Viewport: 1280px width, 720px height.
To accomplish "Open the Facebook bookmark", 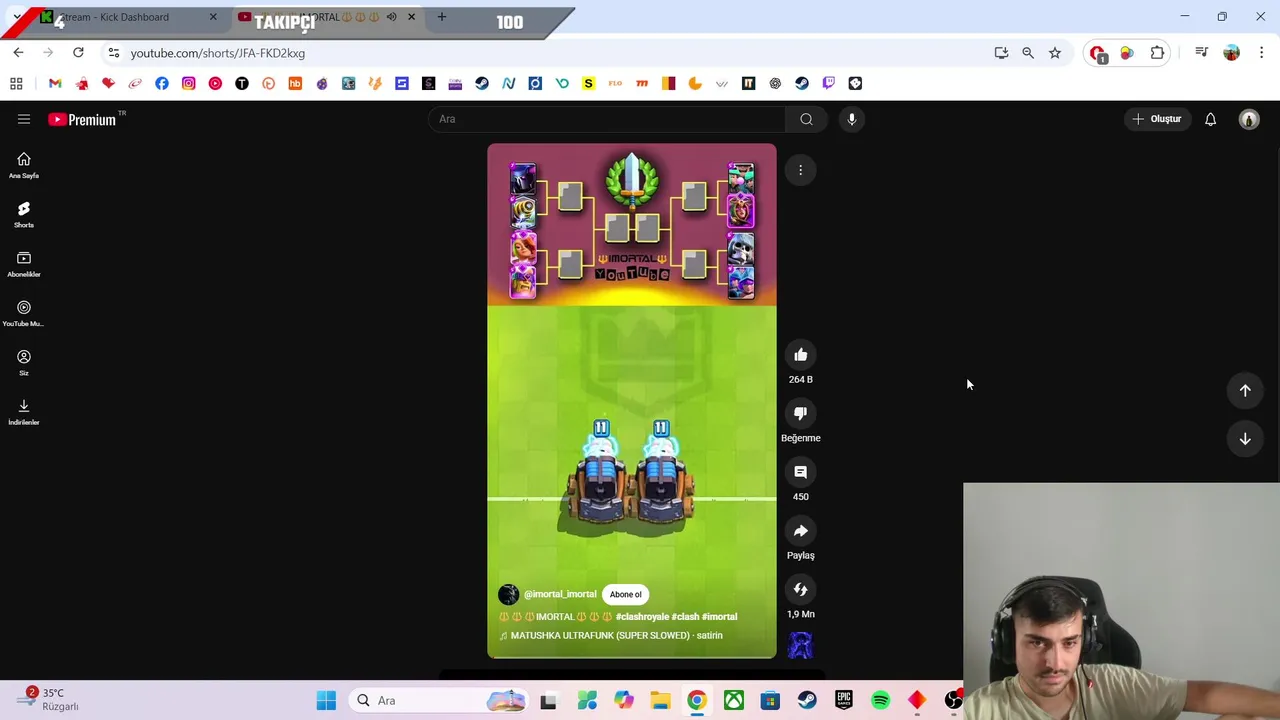I will [162, 84].
